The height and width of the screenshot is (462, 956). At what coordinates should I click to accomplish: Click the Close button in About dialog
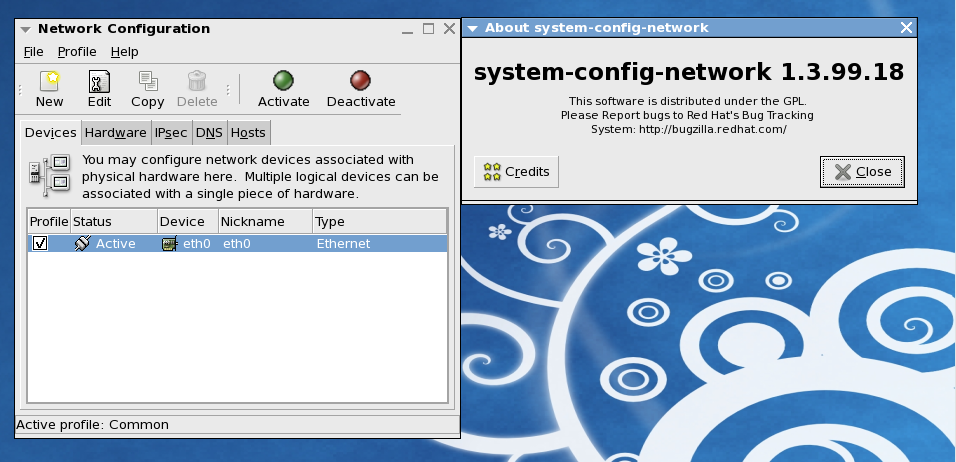[862, 172]
